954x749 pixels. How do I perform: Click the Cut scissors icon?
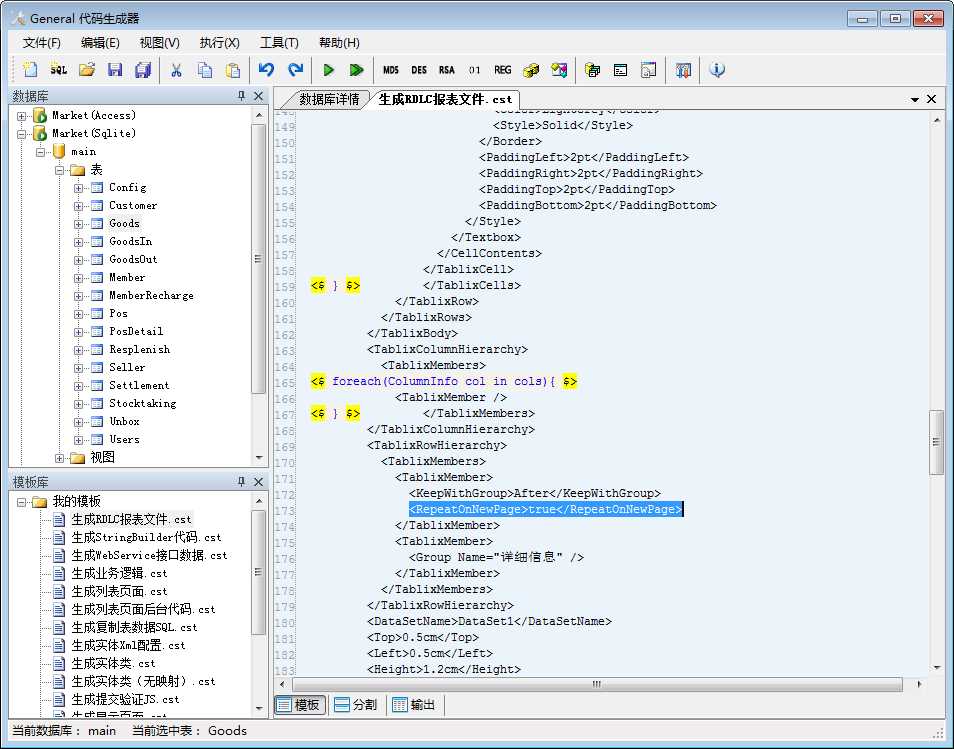(x=176, y=70)
